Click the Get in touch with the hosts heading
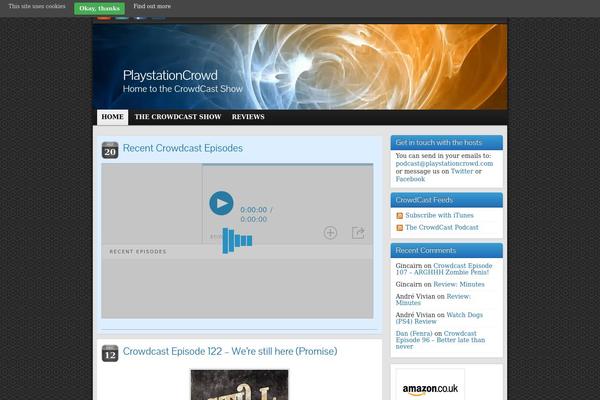This screenshot has width=600, height=400. tap(439, 142)
